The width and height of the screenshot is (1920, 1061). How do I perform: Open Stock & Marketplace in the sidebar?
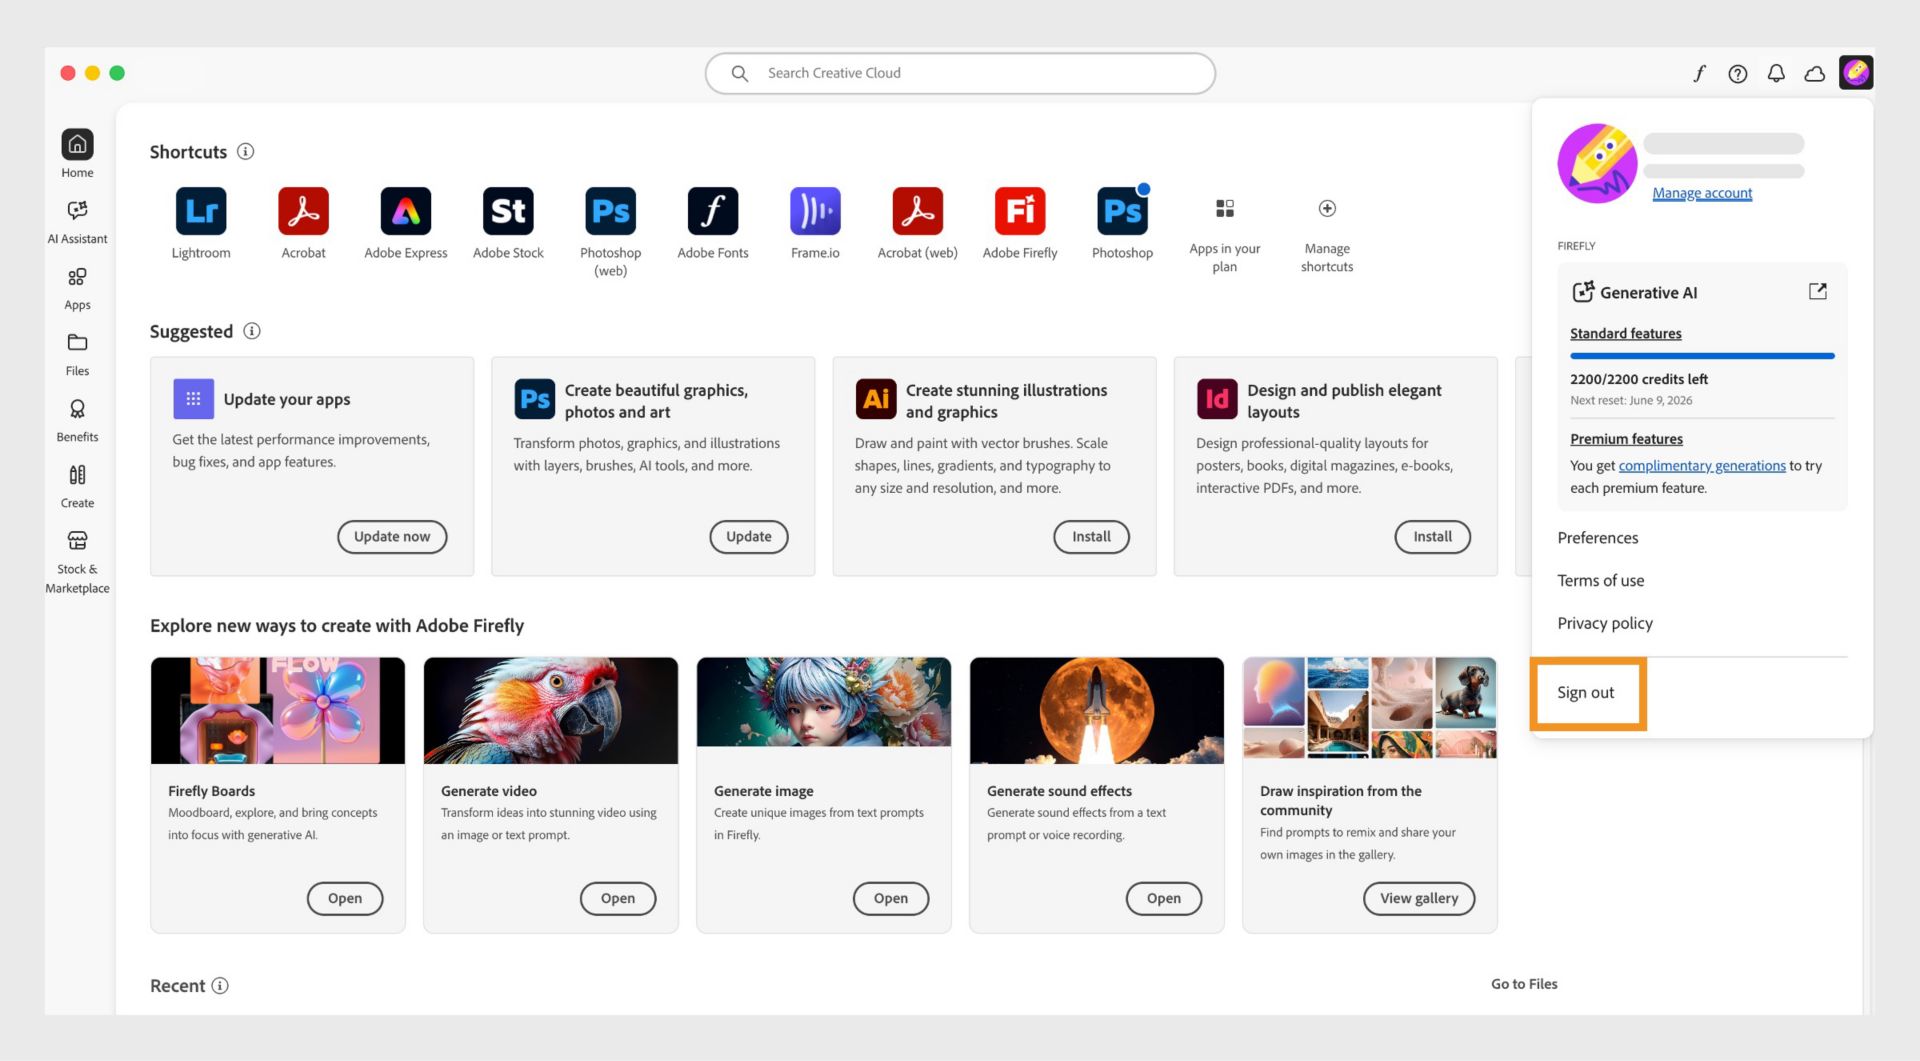(x=77, y=561)
